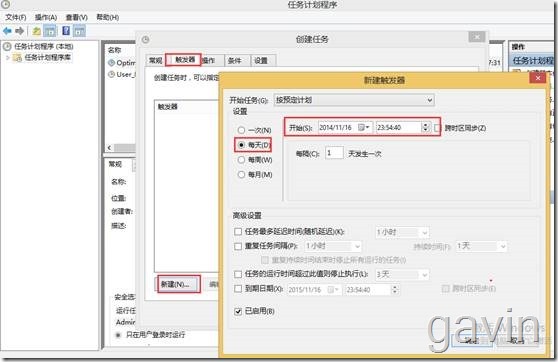The width and height of the screenshot is (558, 362).
Task: Select 任务计划程序 (本地) tree root
Action: (x=43, y=46)
